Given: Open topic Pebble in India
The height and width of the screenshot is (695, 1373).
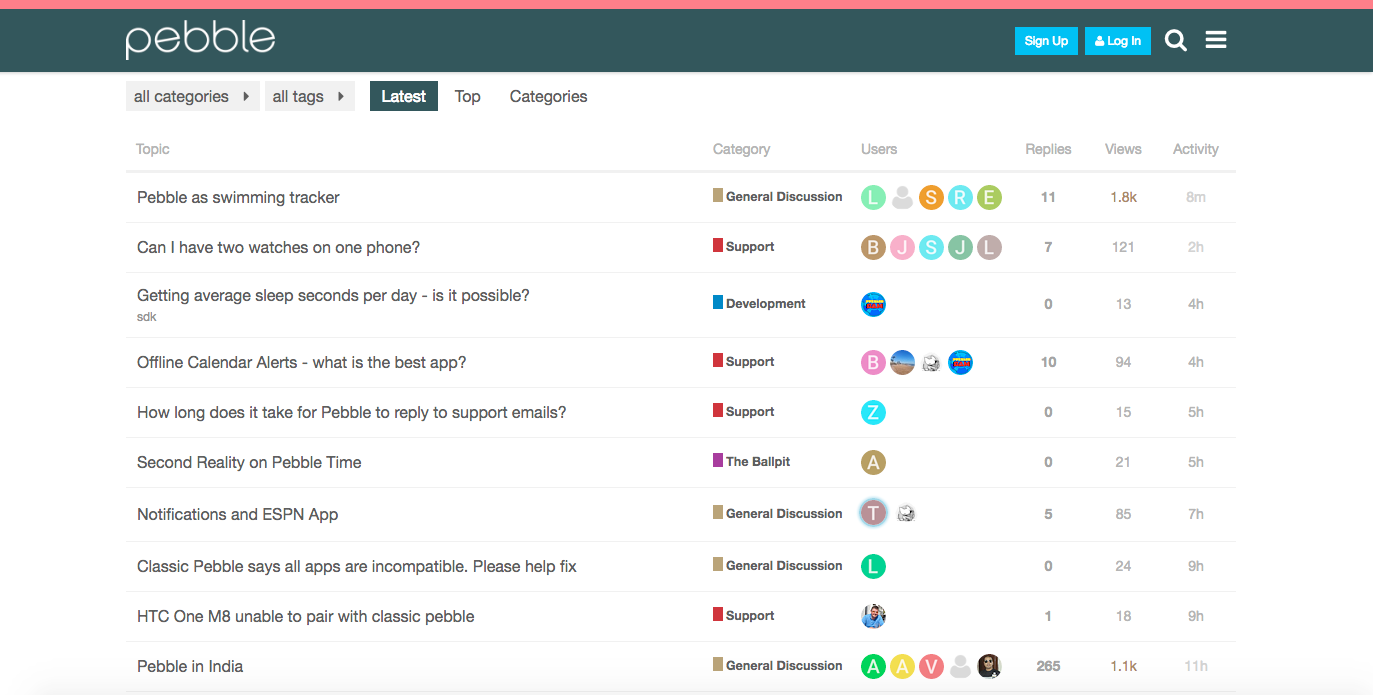Looking at the screenshot, I should tap(190, 666).
